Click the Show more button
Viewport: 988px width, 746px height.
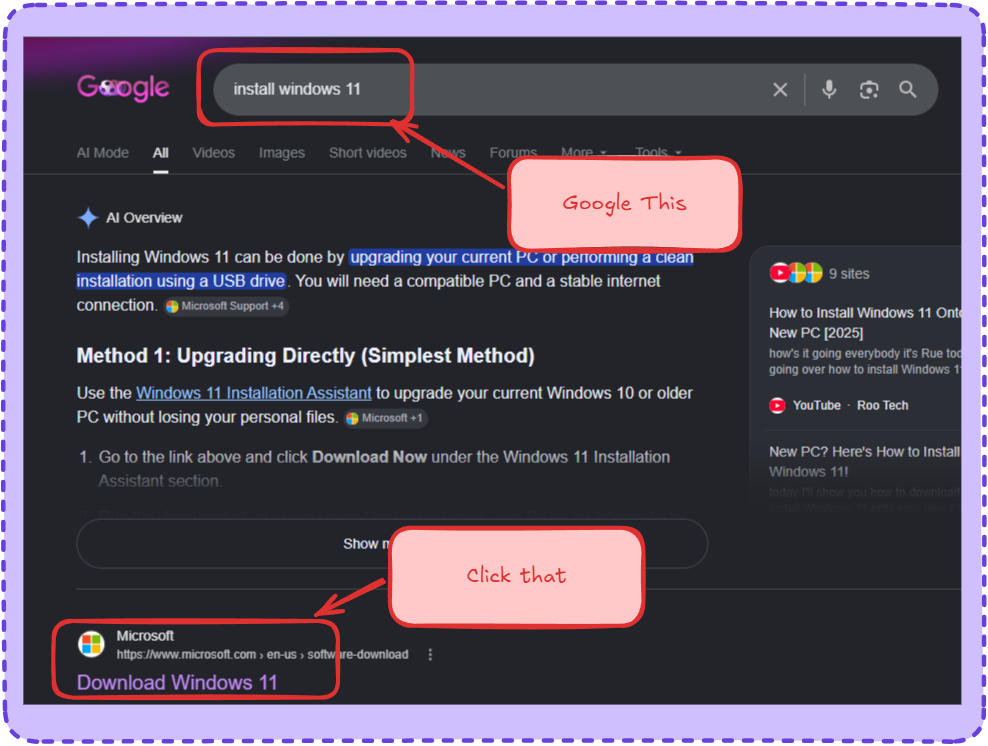[x=392, y=544]
